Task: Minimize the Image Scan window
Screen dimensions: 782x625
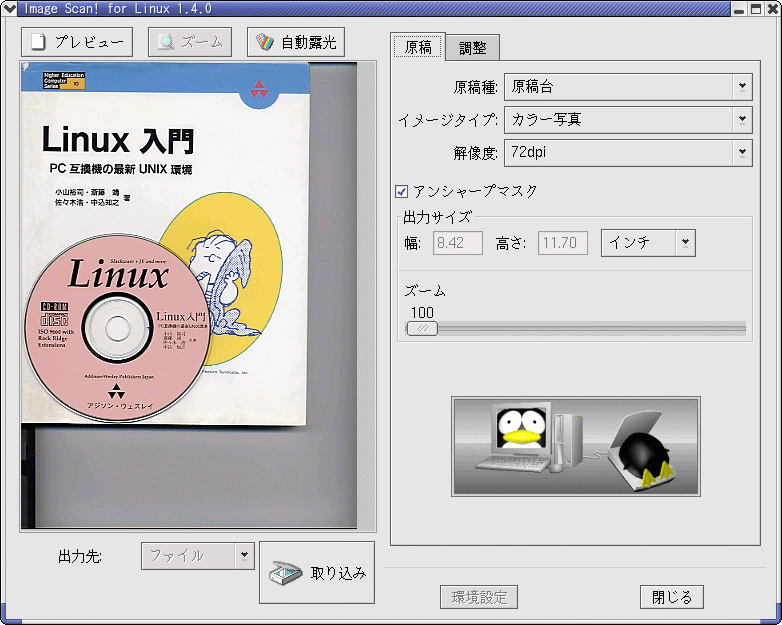Action: (x=739, y=8)
